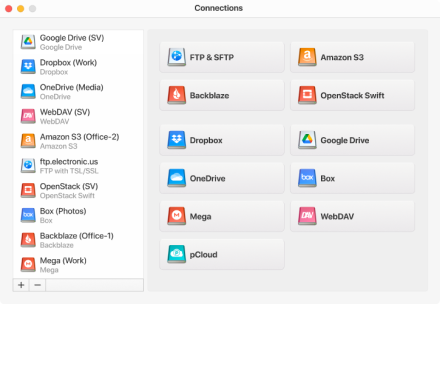Viewport: 440px width, 375px height.
Task: Click the FTP & SFTP globe drive icon
Action: click(176, 57)
